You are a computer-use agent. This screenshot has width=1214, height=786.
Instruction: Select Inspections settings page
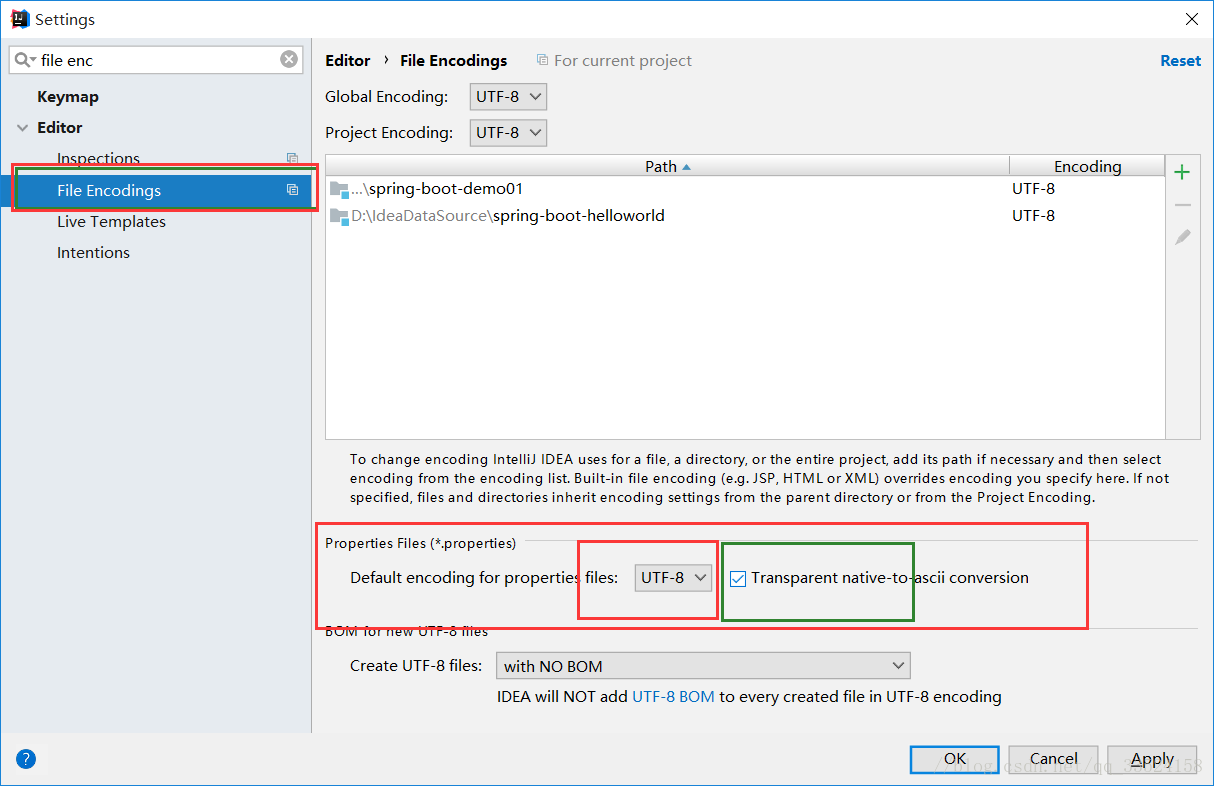[98, 159]
